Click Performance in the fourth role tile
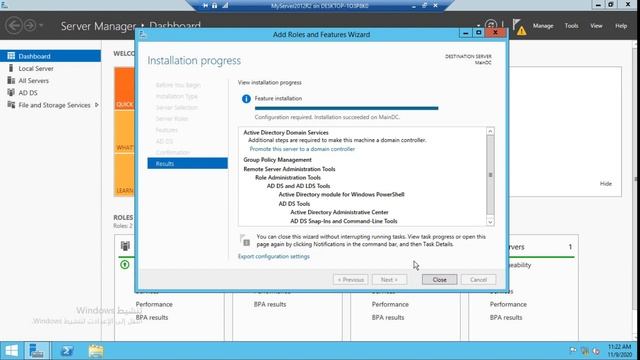This screenshot has width=640, height=360. 508,304
